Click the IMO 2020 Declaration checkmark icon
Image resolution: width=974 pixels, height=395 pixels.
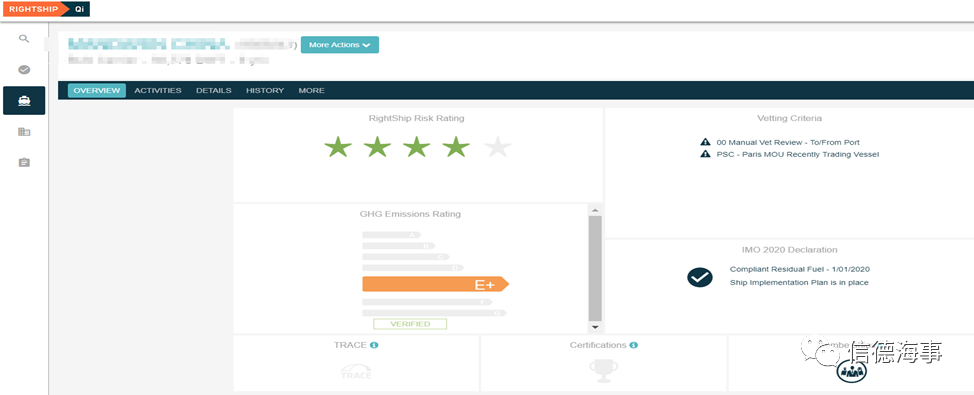pos(699,277)
